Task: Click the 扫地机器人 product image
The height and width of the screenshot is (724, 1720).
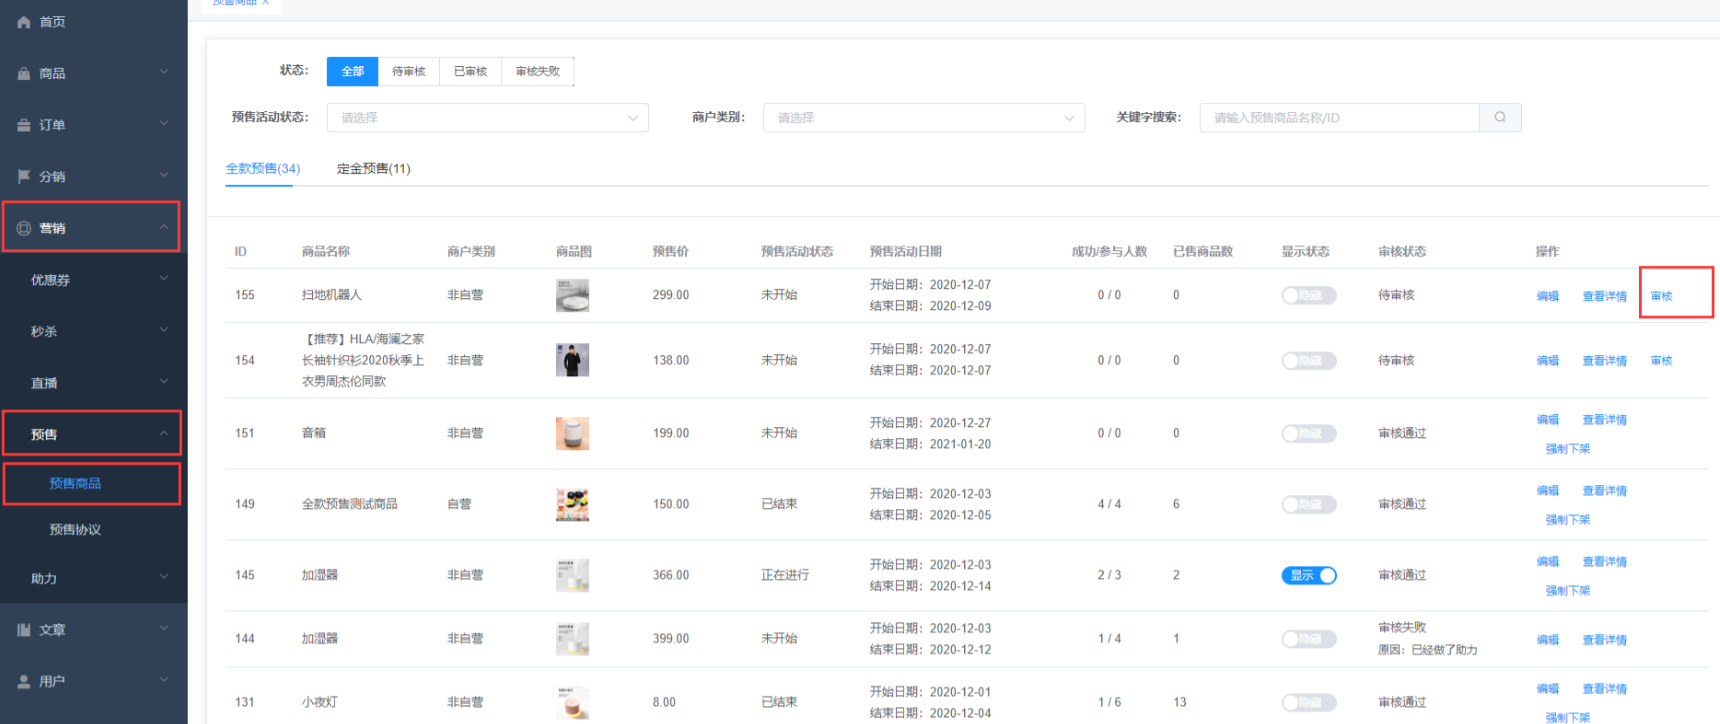Action: pyautogui.click(x=572, y=296)
